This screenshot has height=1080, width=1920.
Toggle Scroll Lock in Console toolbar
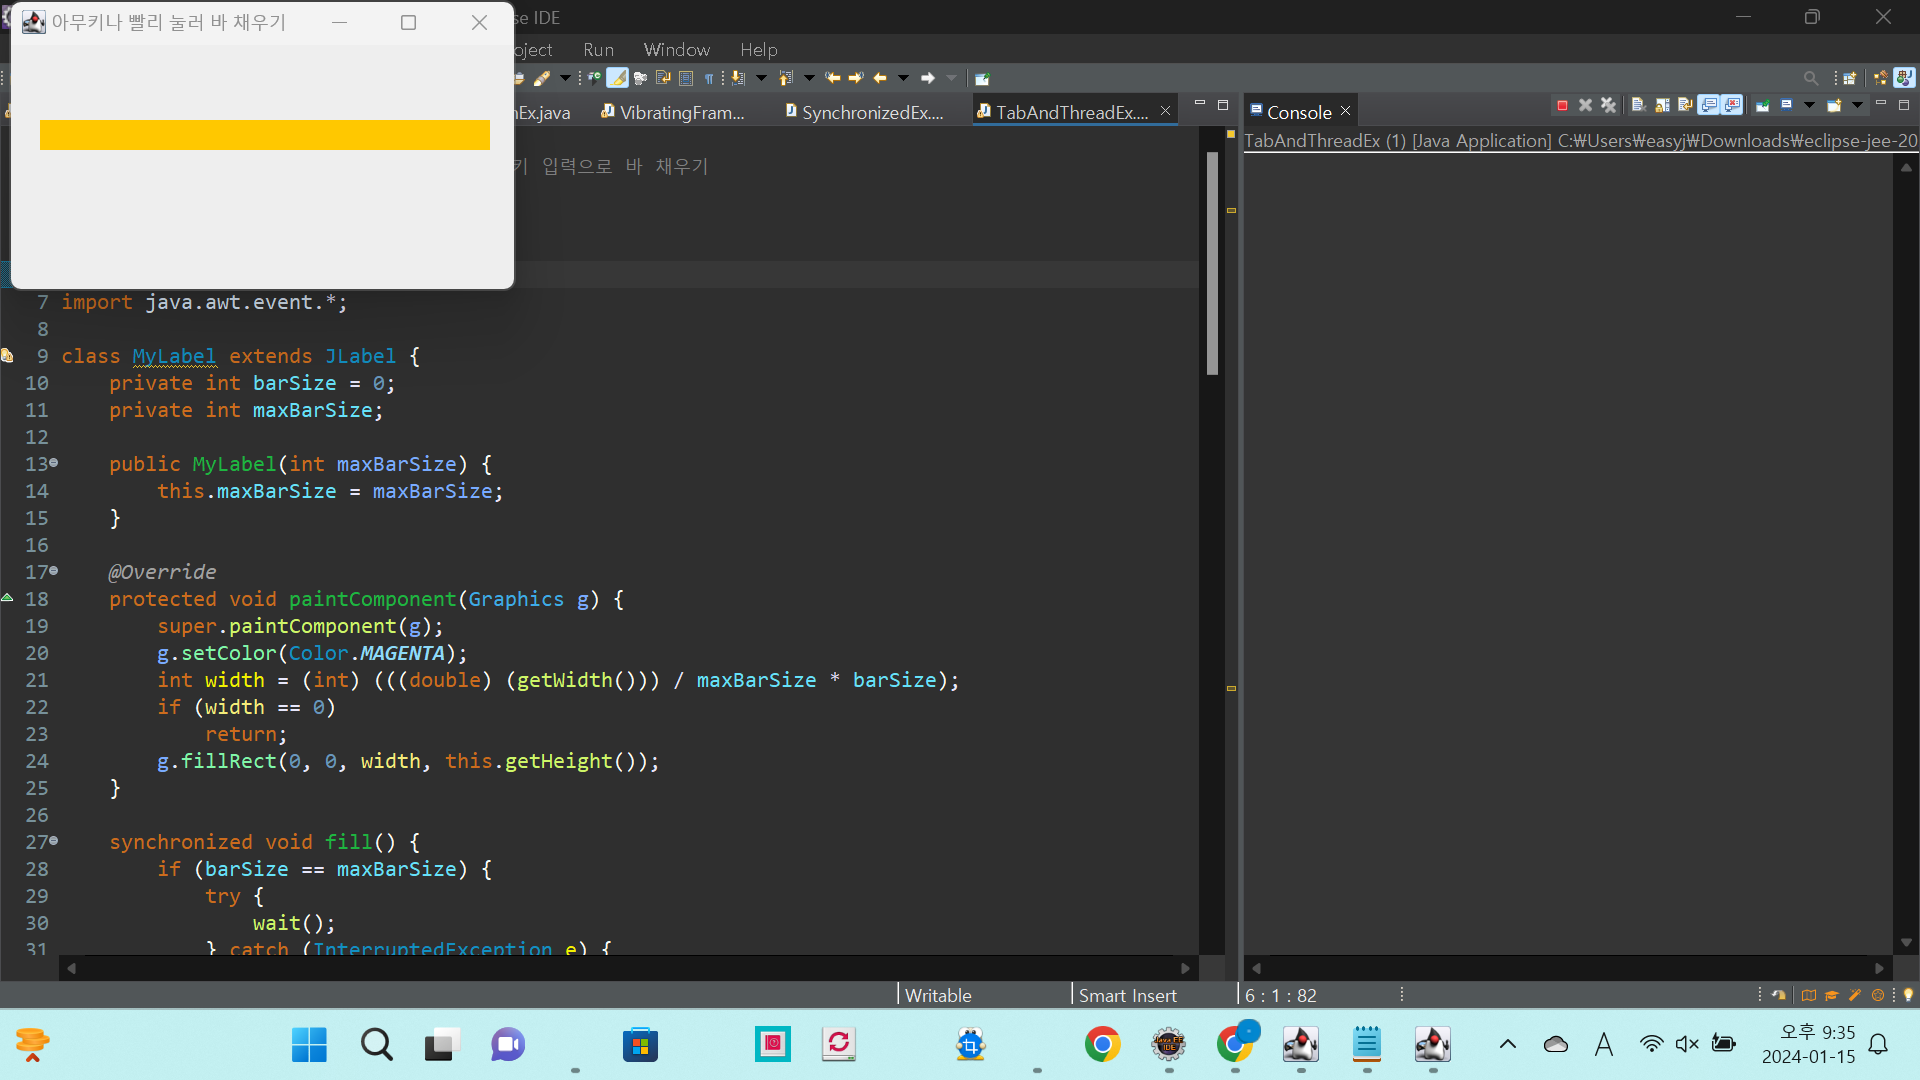coord(1662,105)
